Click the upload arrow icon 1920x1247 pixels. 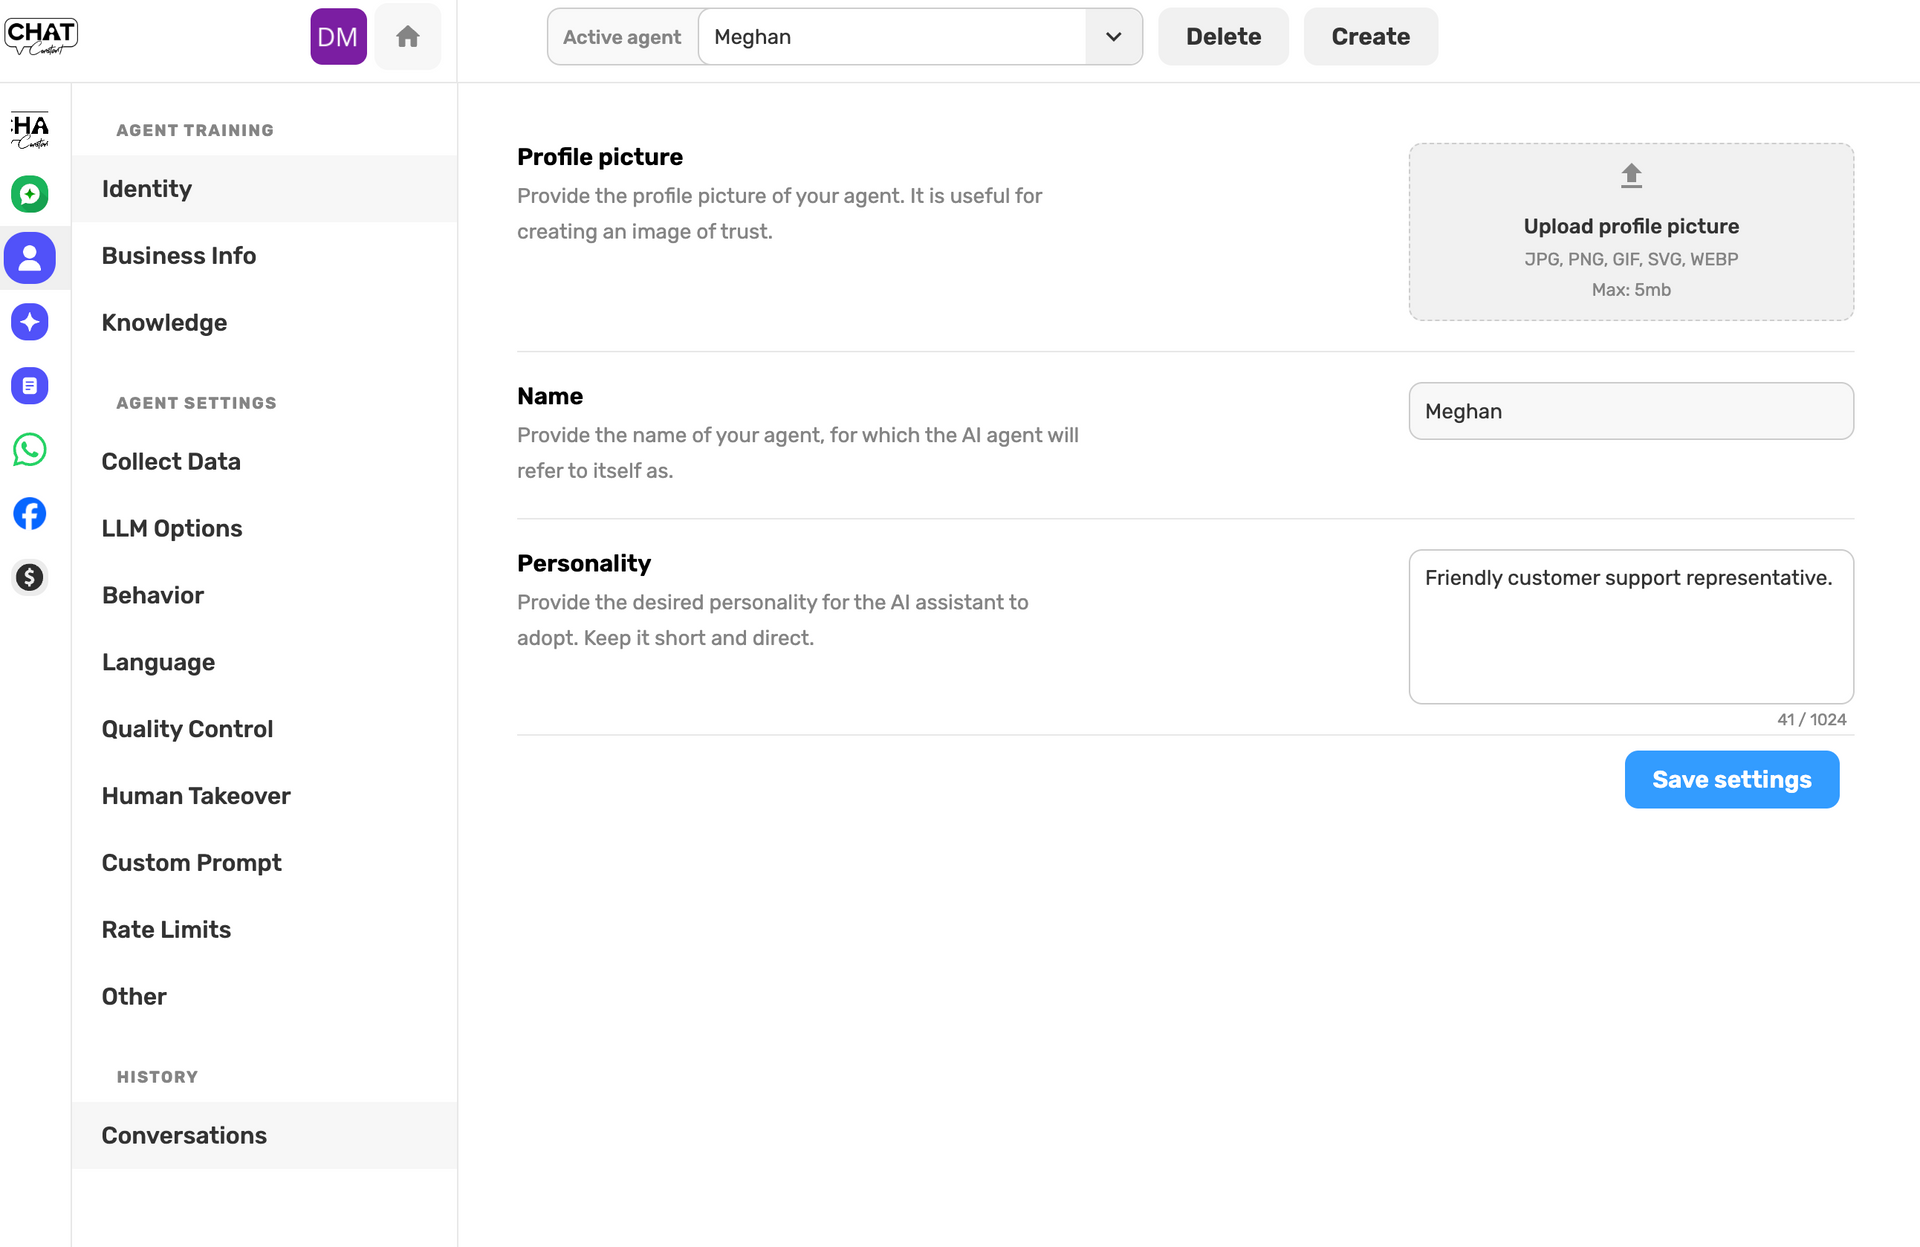coord(1631,176)
